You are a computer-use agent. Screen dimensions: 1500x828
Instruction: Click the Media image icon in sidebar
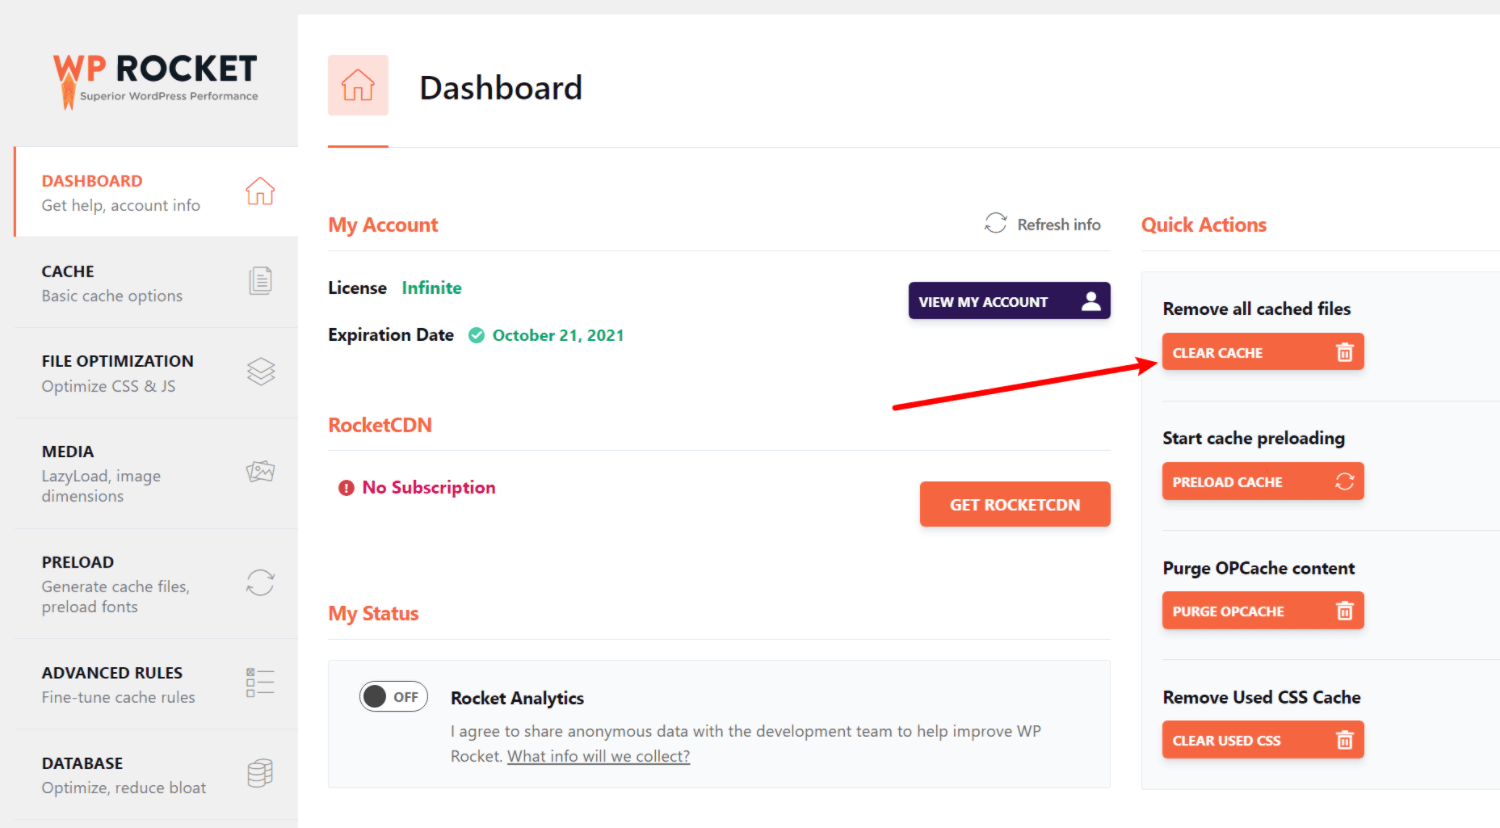click(x=260, y=471)
